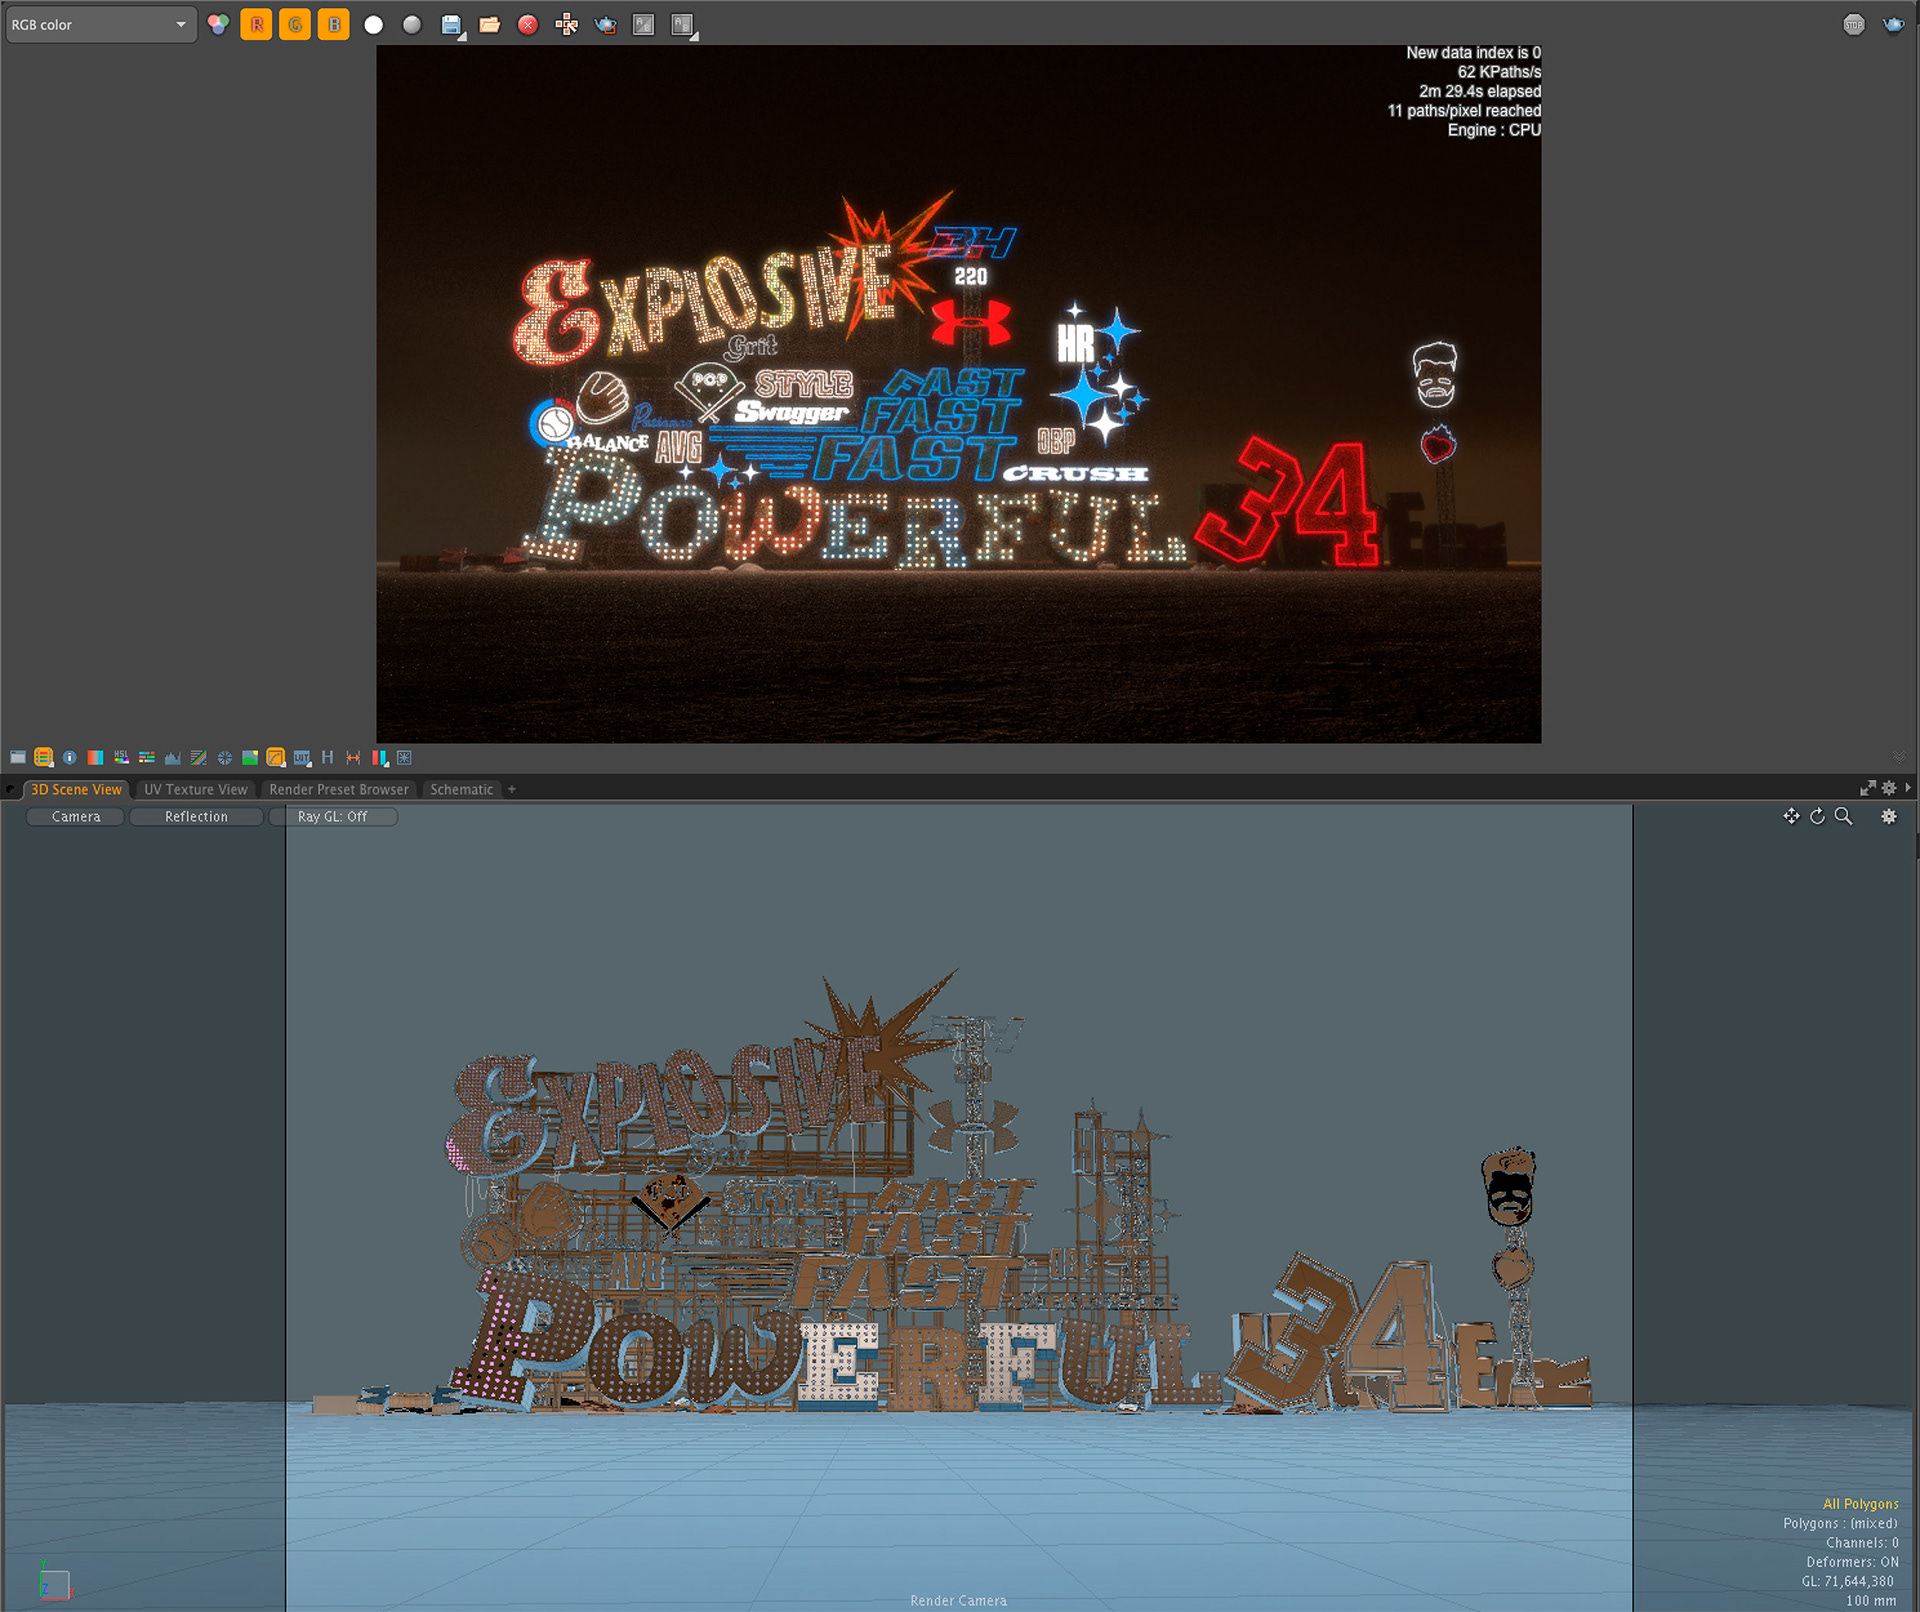The image size is (1920, 1612).
Task: Click the landscape background image icon
Action: [x=250, y=758]
